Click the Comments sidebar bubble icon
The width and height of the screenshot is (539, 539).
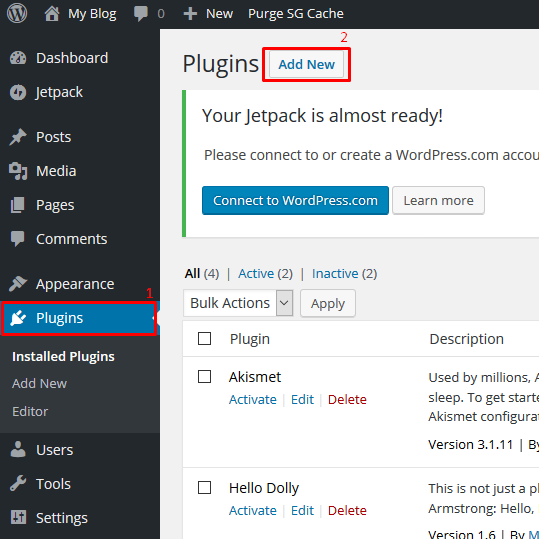18,239
